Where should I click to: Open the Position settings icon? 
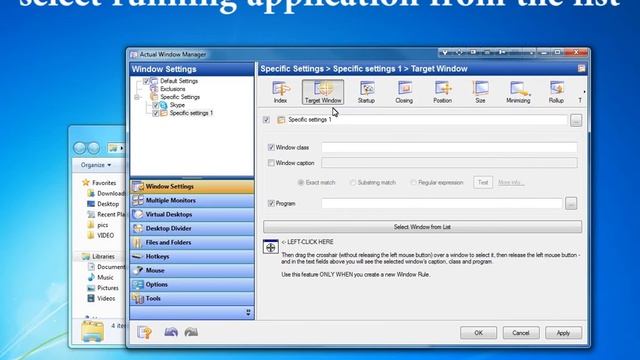point(442,92)
